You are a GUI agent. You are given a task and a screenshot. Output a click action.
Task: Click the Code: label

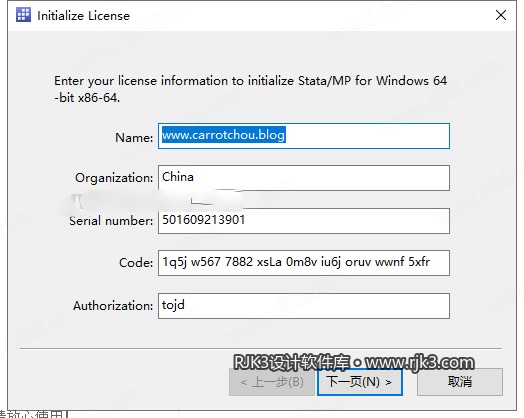pyautogui.click(x=136, y=263)
